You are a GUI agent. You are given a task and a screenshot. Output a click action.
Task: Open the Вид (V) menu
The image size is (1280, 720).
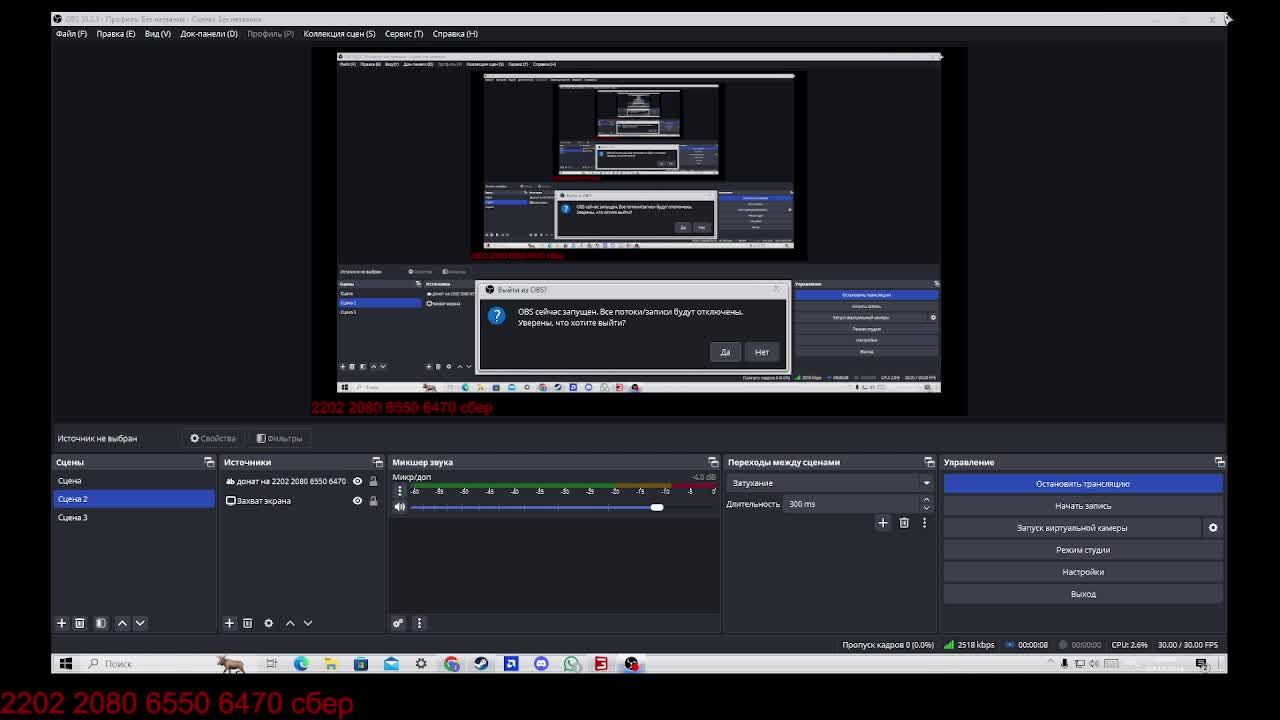(x=158, y=34)
